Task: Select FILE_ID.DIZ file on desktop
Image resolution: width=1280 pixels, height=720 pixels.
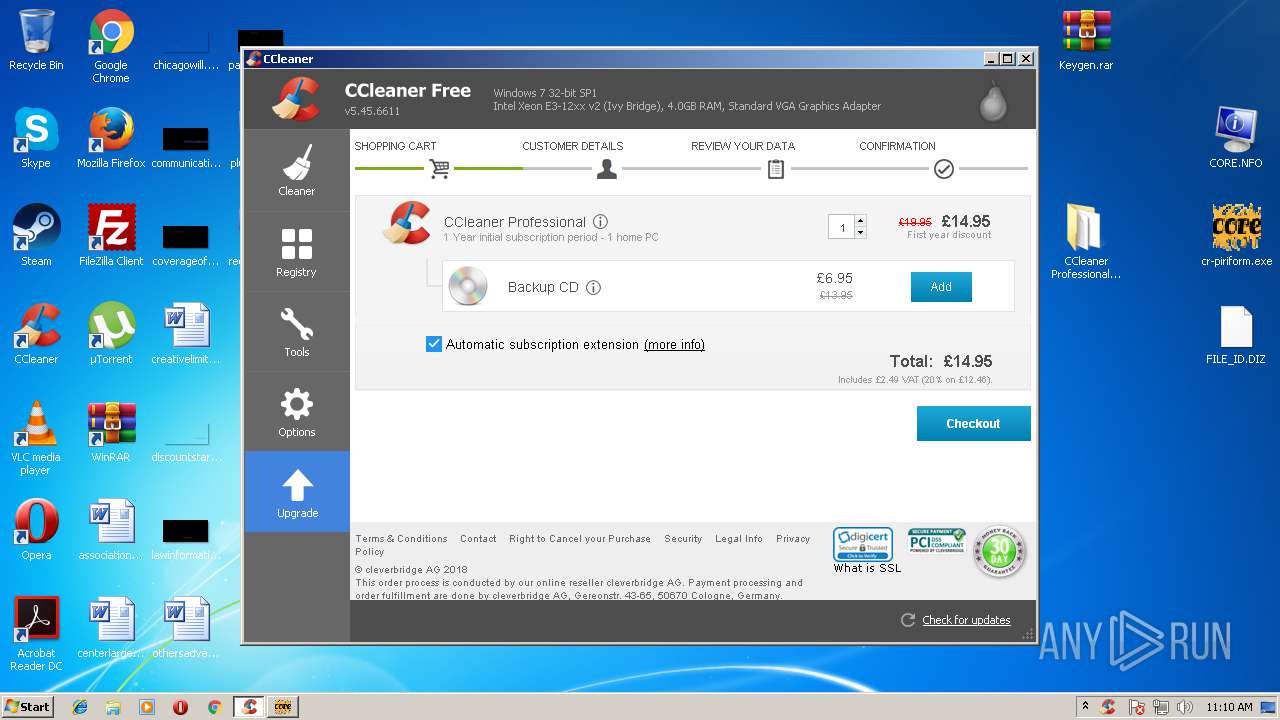Action: tap(1236, 334)
